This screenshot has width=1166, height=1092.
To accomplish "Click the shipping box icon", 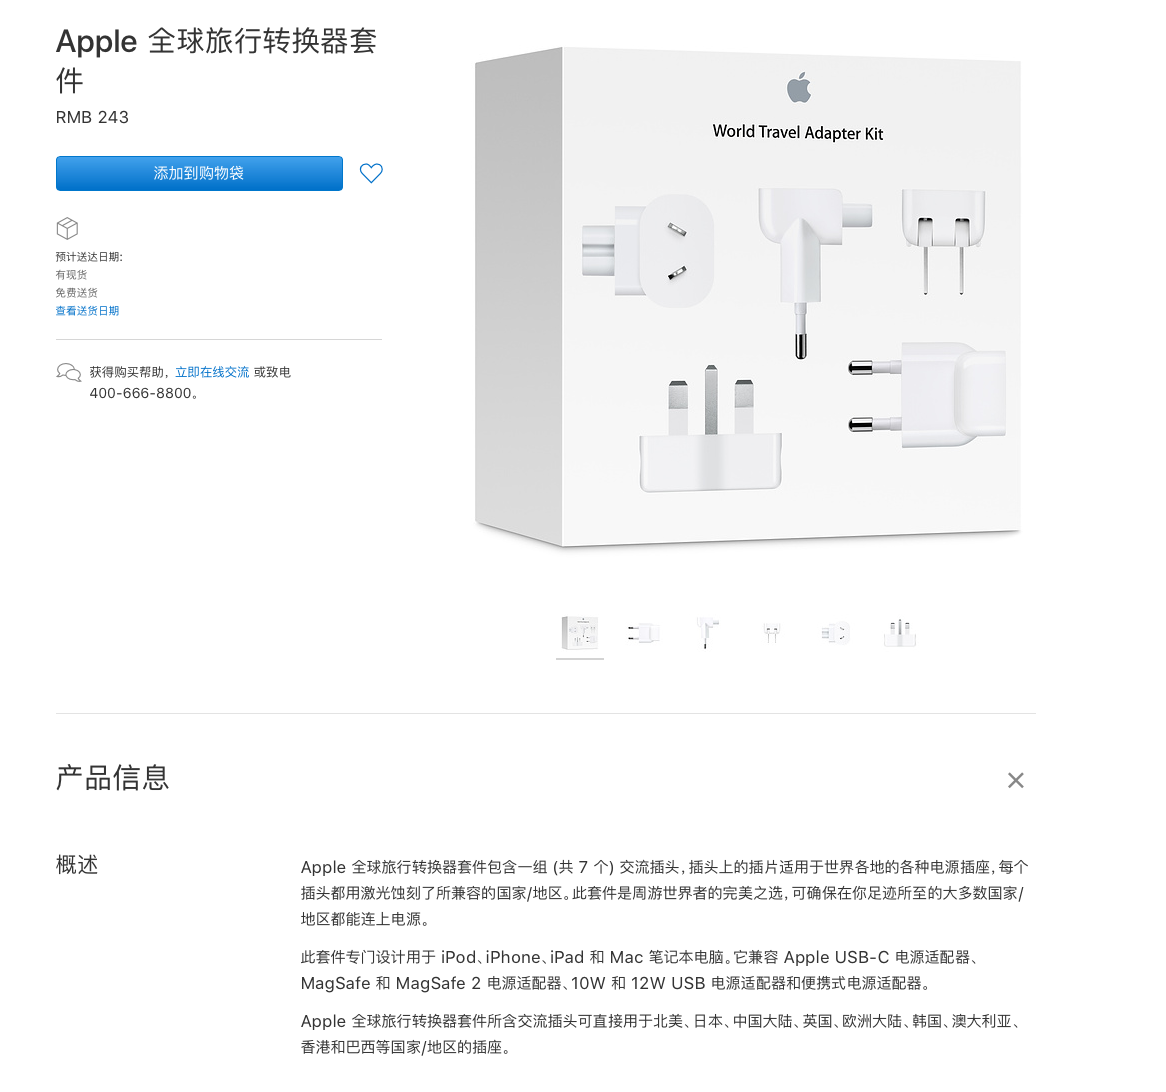I will pyautogui.click(x=67, y=228).
